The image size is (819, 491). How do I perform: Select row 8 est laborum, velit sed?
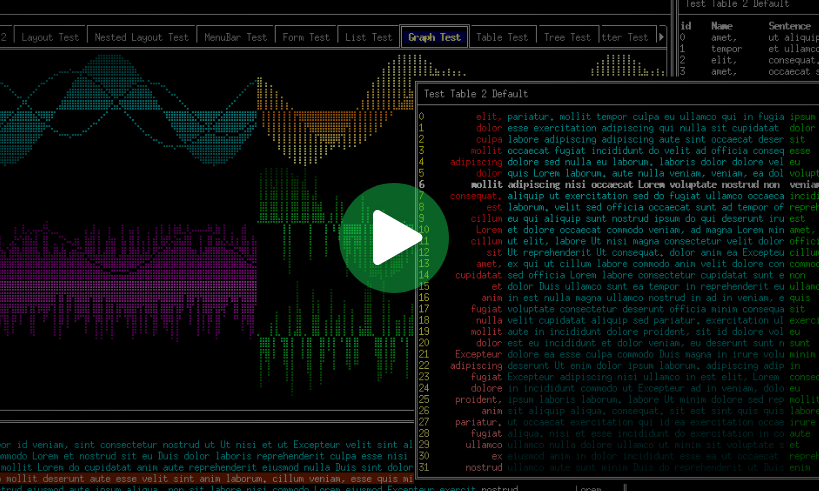(618, 207)
